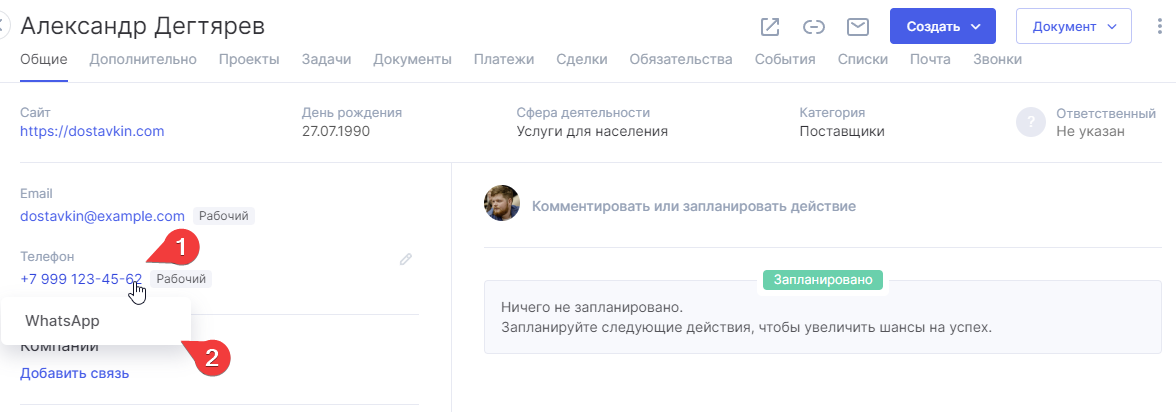Open contact in new window icon
The image size is (1176, 412).
coord(770,27)
